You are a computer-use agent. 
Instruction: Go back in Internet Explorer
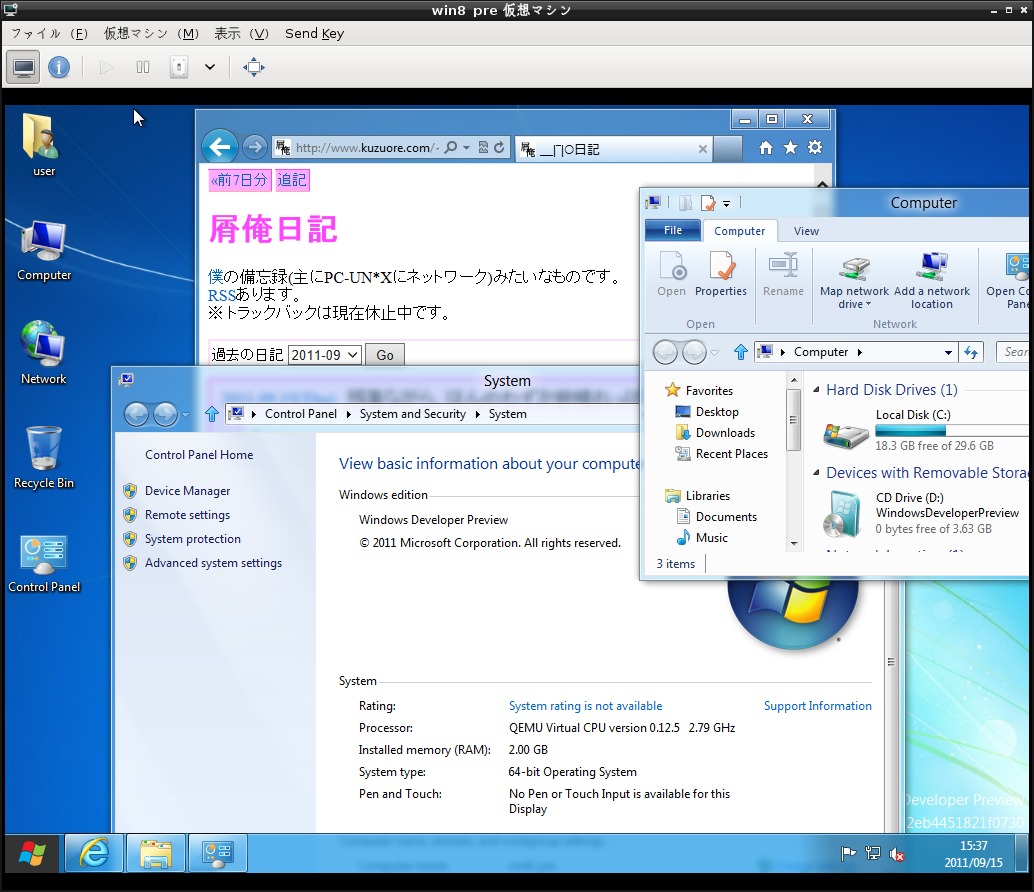coord(220,147)
